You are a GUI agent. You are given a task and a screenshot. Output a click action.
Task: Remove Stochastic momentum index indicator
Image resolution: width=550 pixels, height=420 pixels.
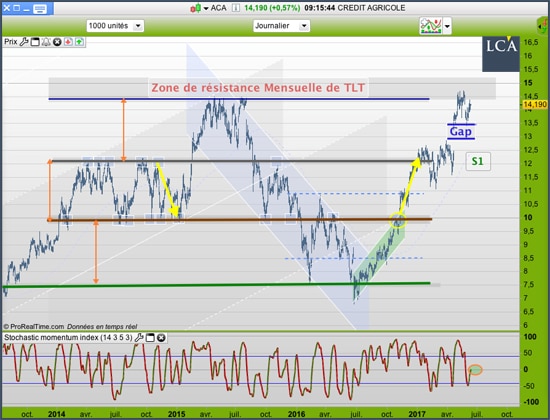[x=161, y=338]
